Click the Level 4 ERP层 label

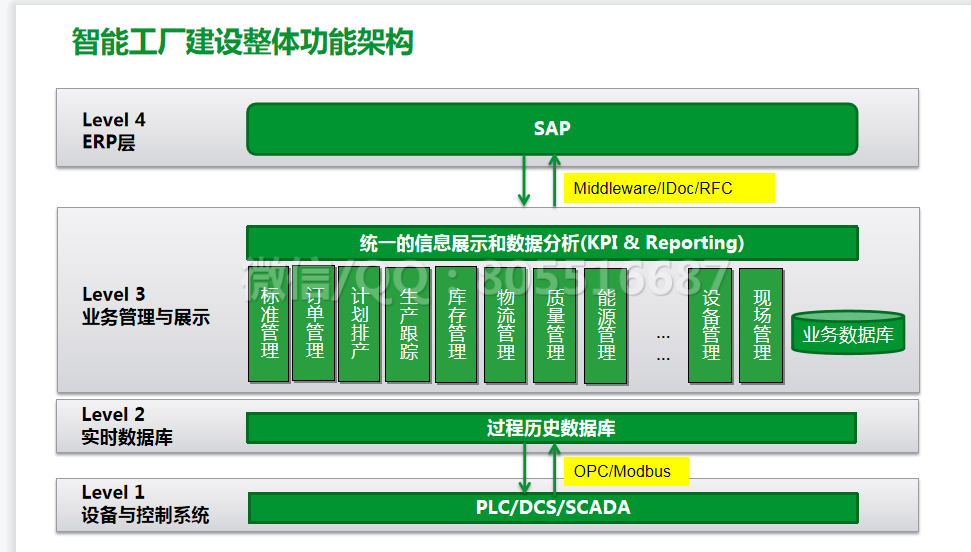coord(114,131)
